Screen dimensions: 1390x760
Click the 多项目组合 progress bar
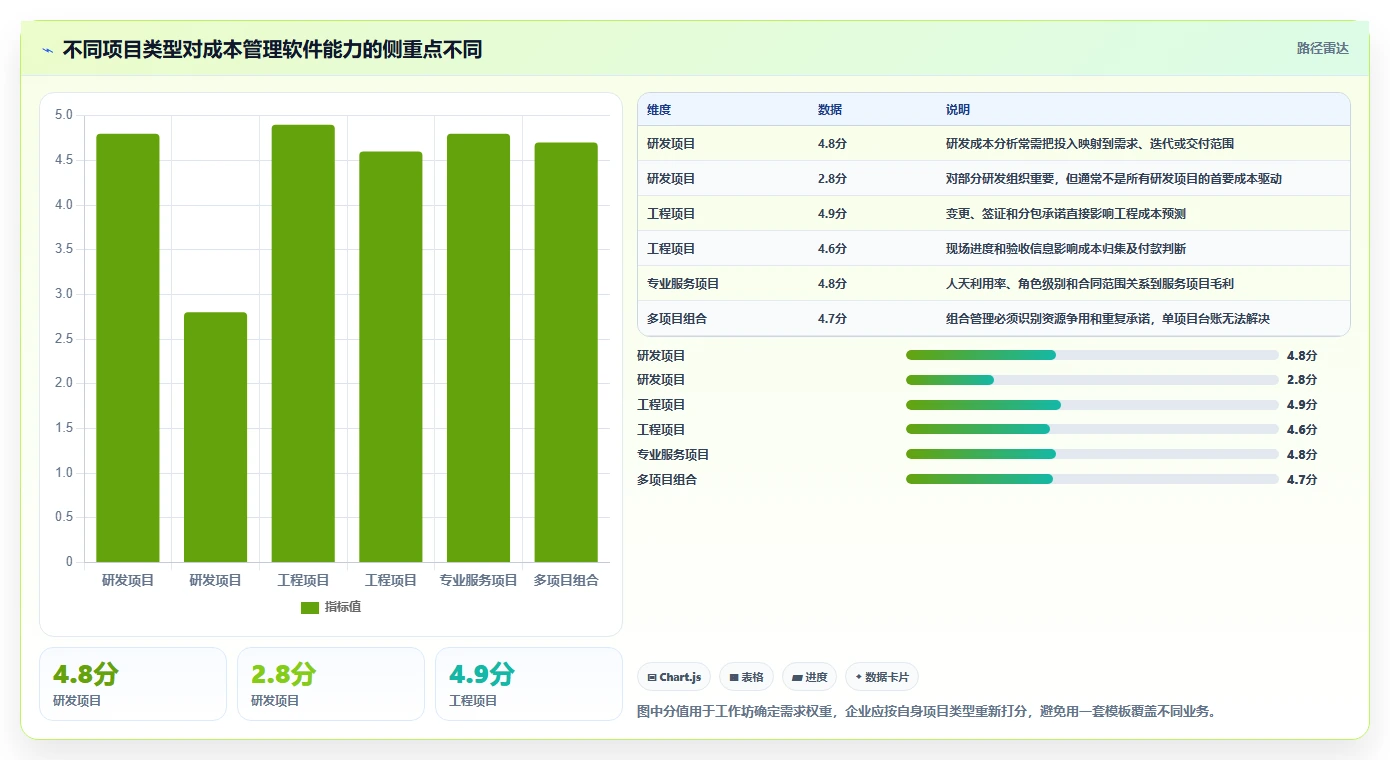pyautogui.click(x=1092, y=479)
